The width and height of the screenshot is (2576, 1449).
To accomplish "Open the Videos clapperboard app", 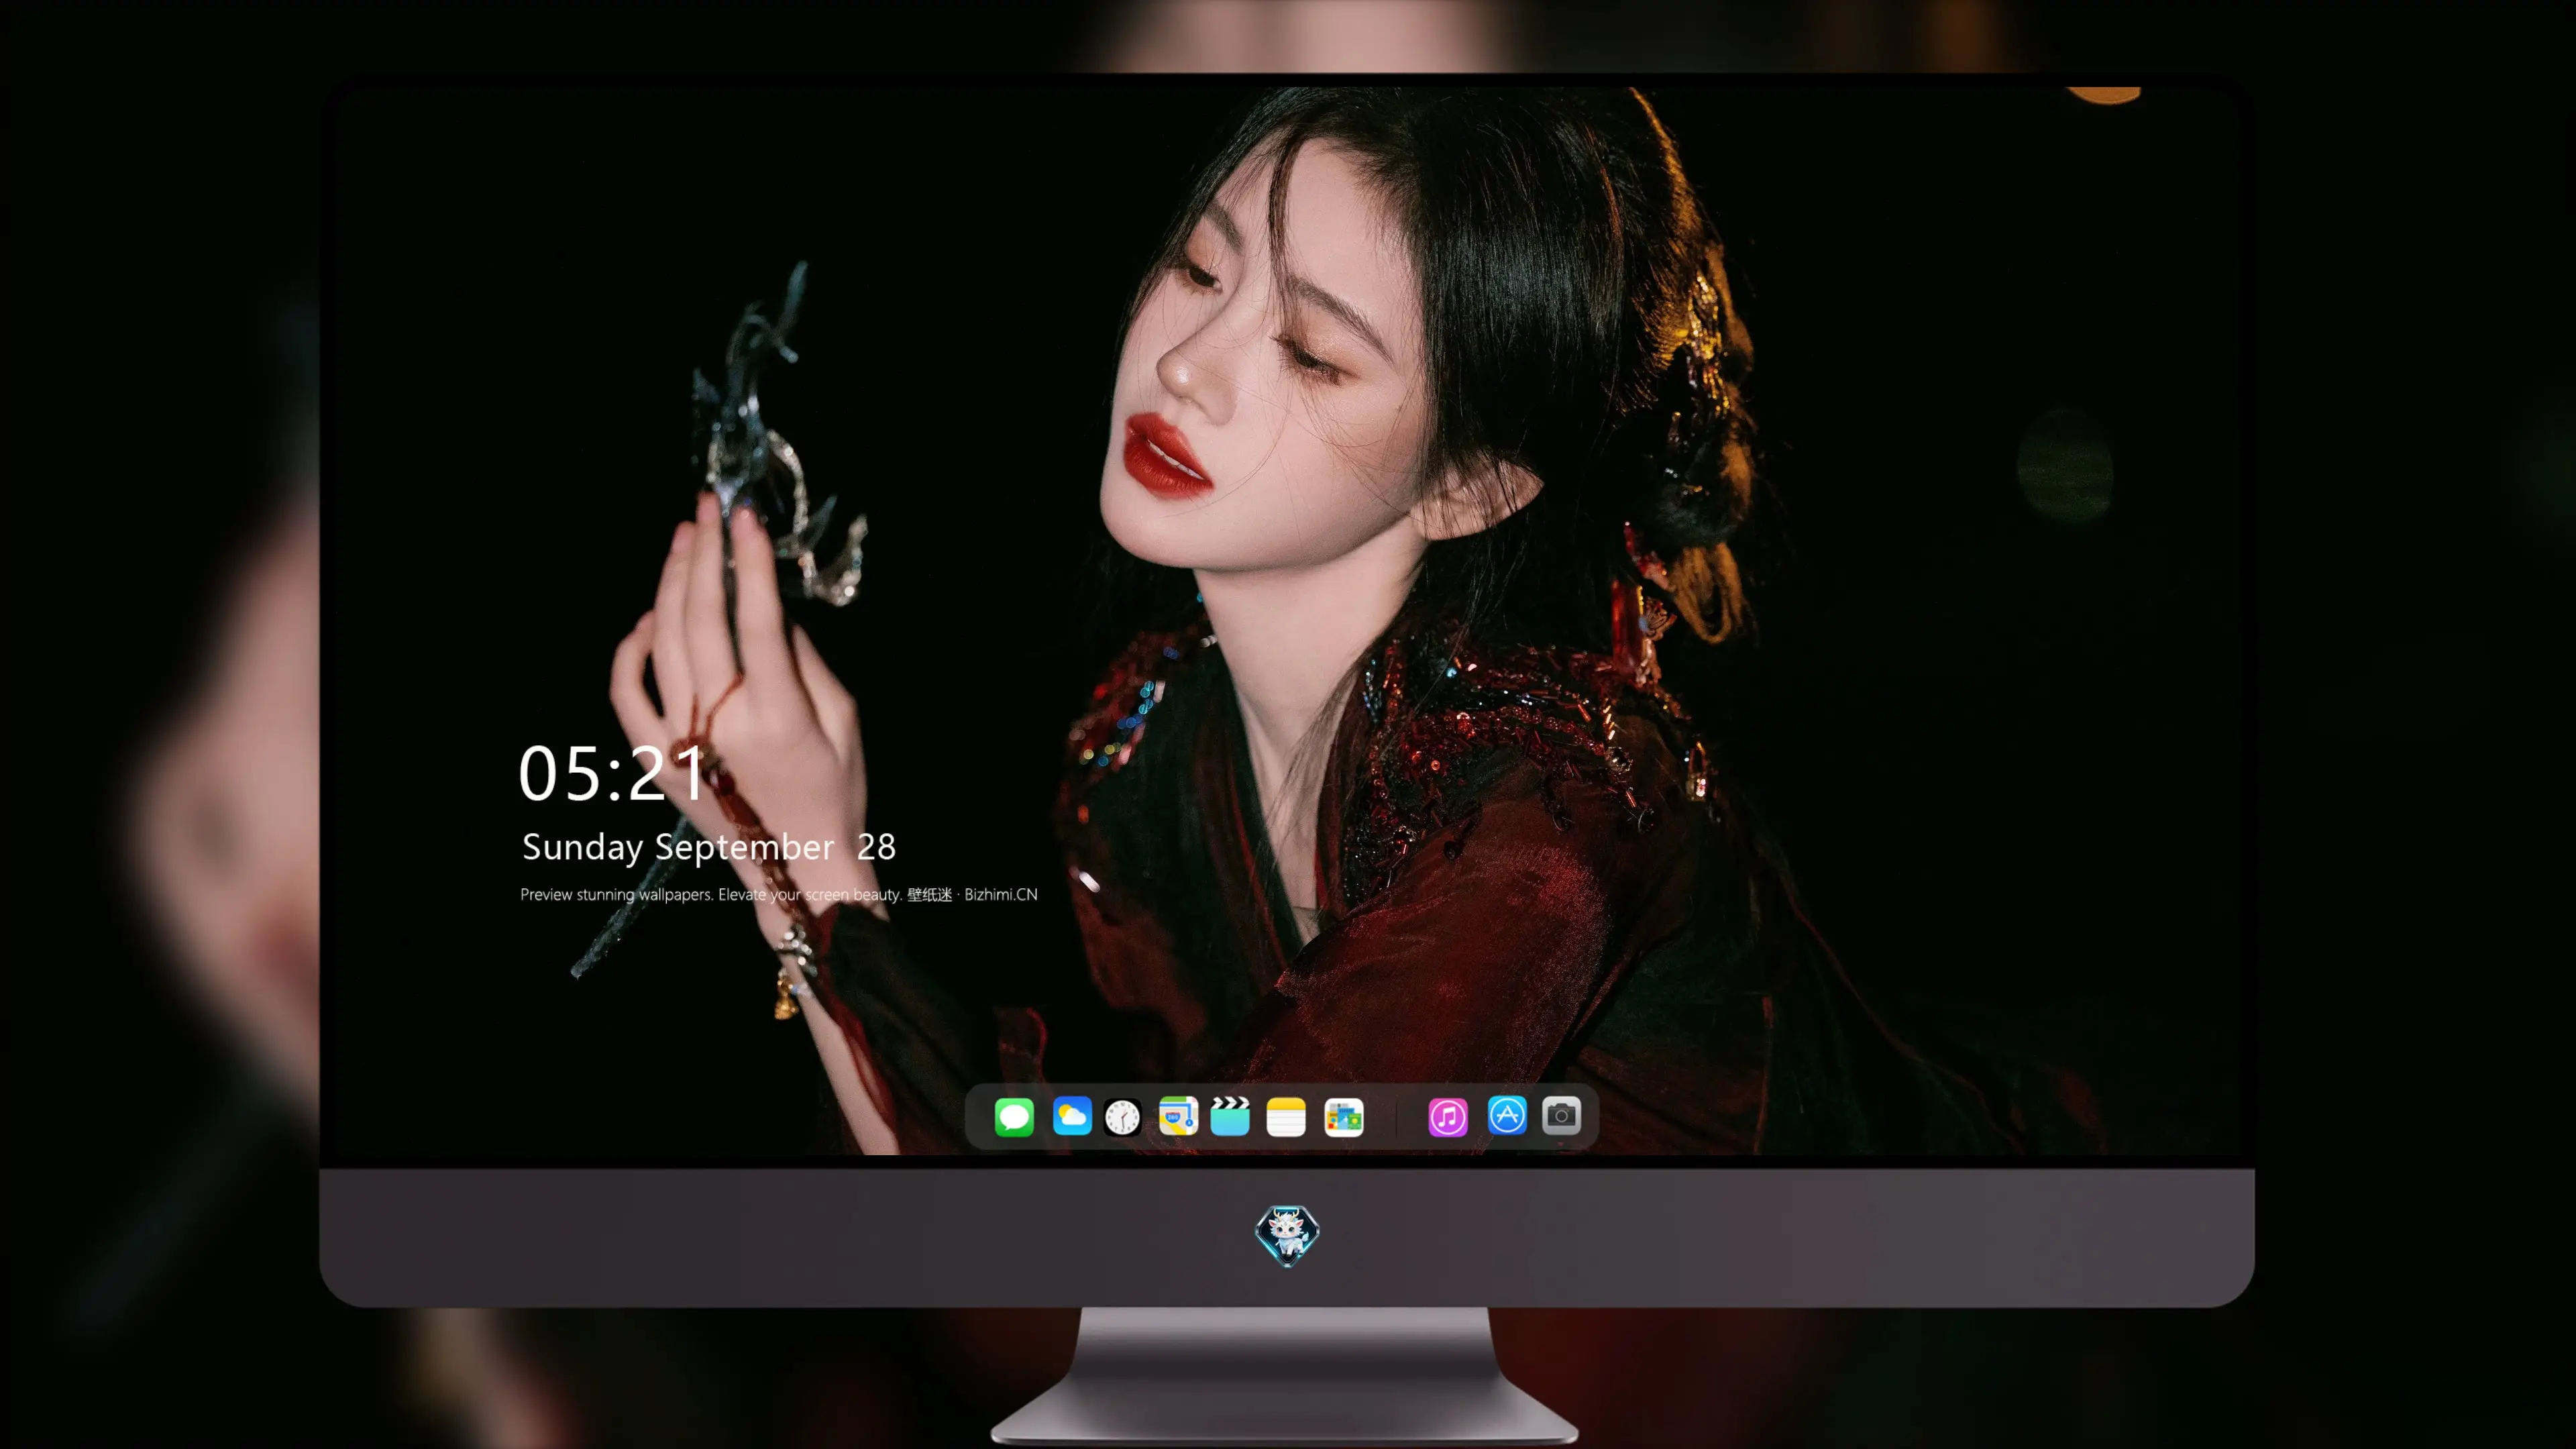I will (1230, 1116).
